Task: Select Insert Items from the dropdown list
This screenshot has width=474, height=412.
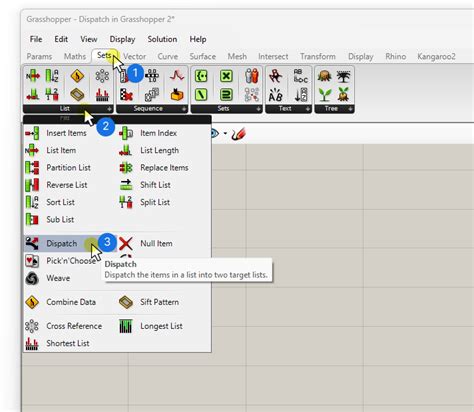Action: point(67,133)
